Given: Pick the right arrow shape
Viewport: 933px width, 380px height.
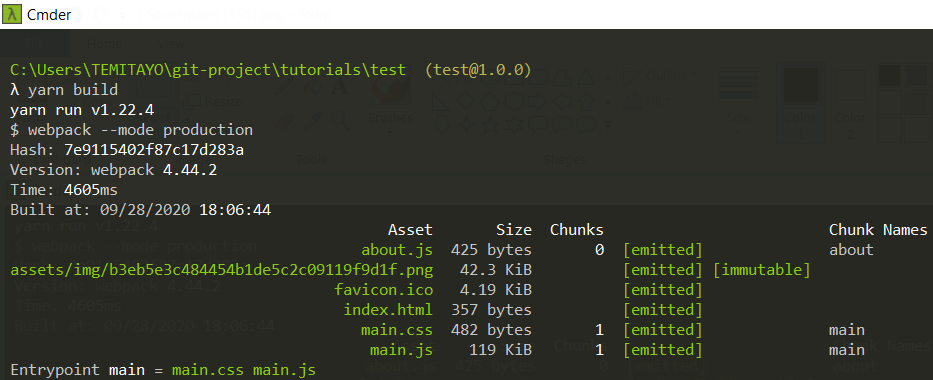Looking at the screenshot, I should 538,101.
